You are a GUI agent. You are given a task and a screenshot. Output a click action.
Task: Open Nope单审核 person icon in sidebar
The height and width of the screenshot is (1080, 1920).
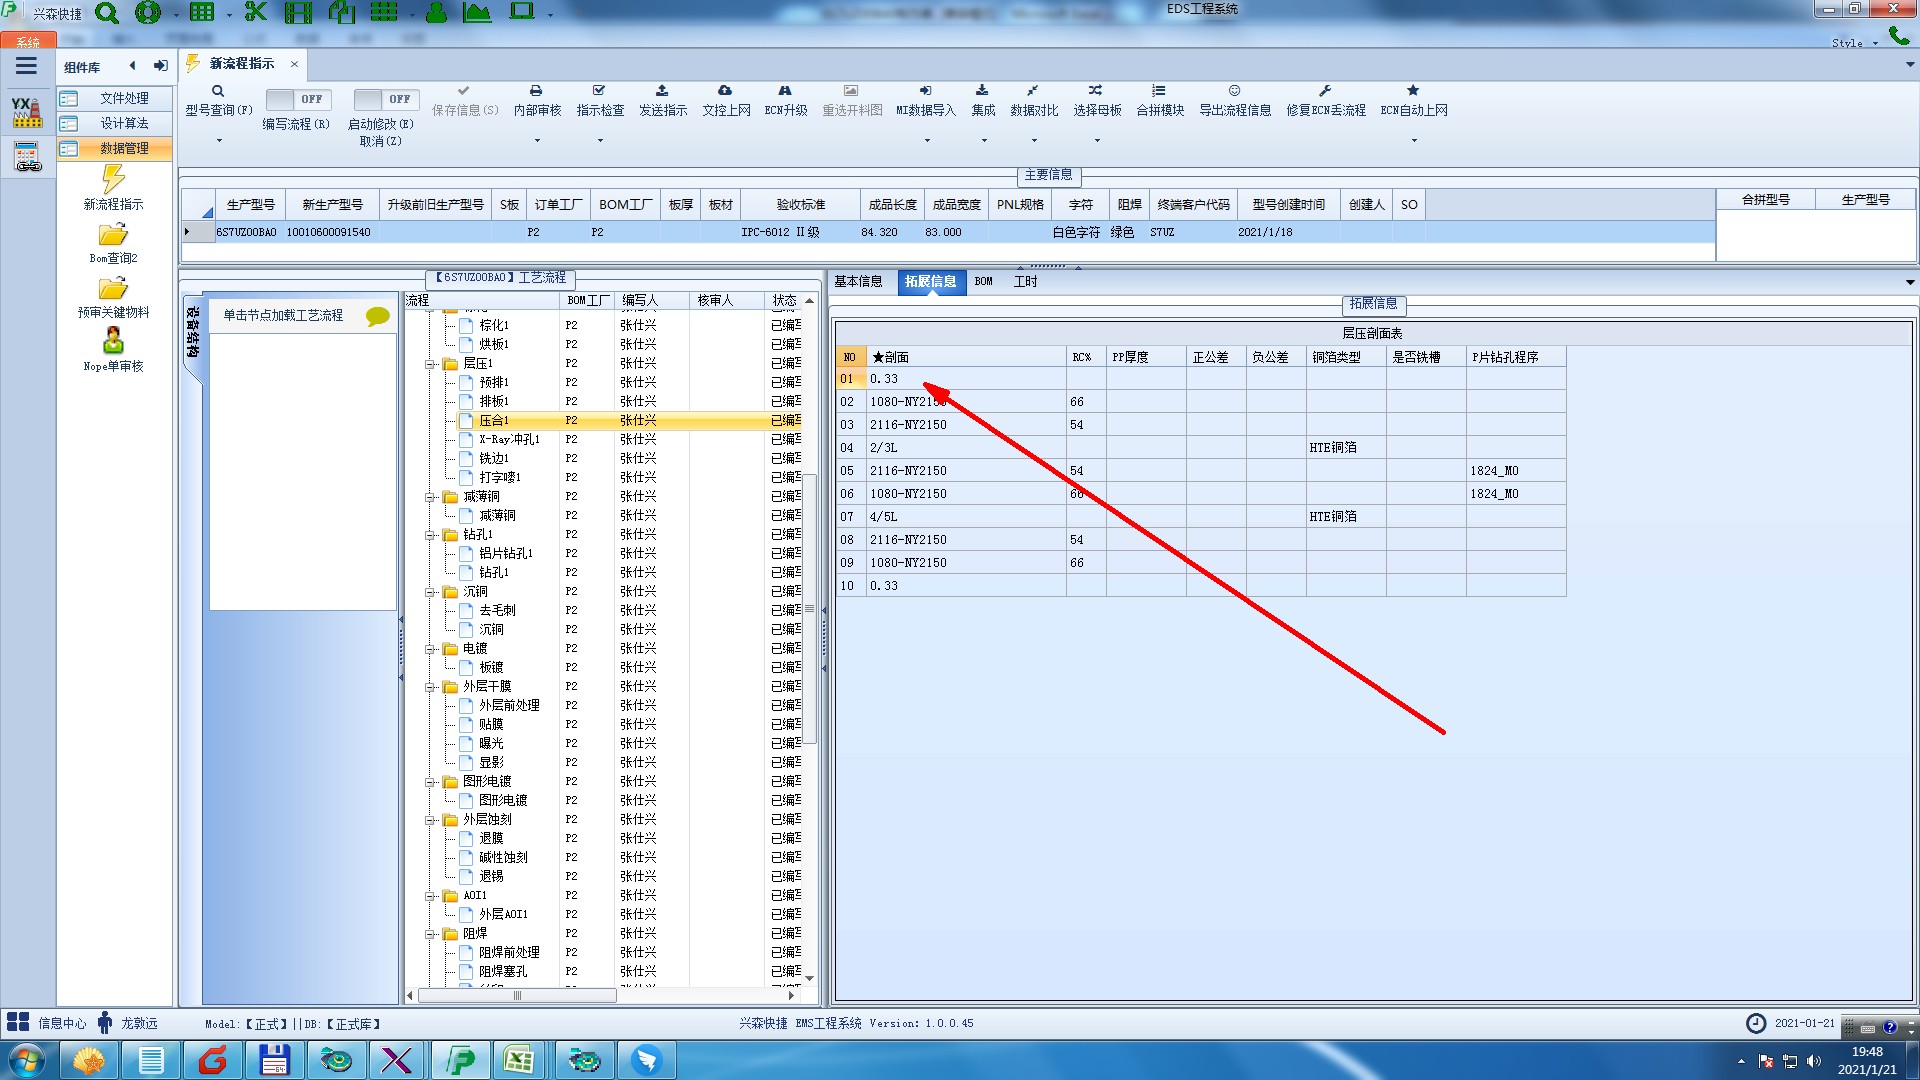point(113,341)
